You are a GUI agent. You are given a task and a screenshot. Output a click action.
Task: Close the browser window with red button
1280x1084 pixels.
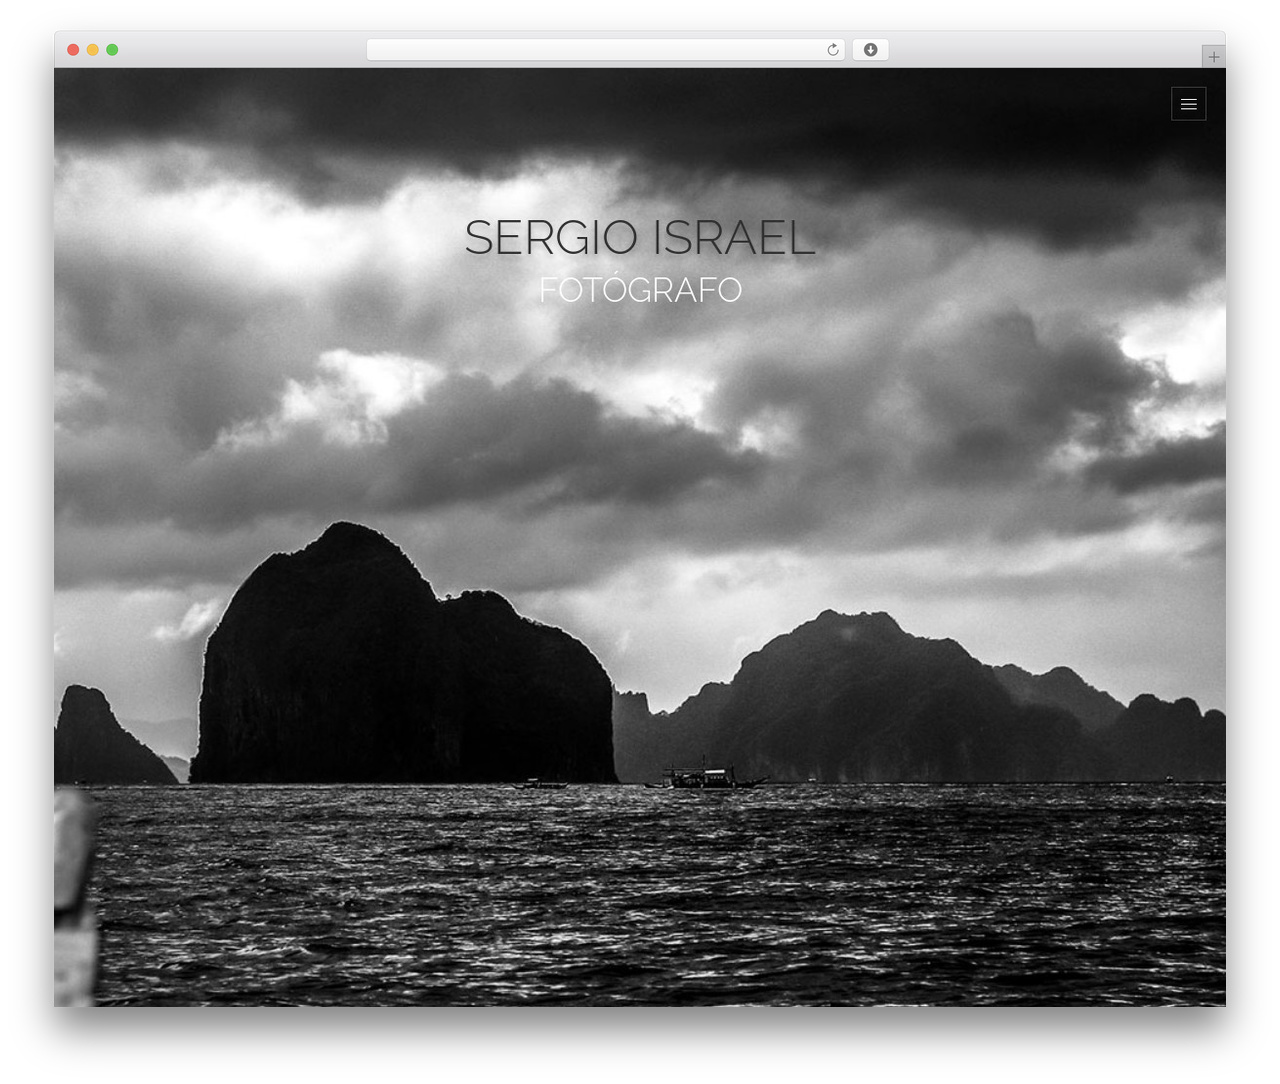tap(73, 50)
